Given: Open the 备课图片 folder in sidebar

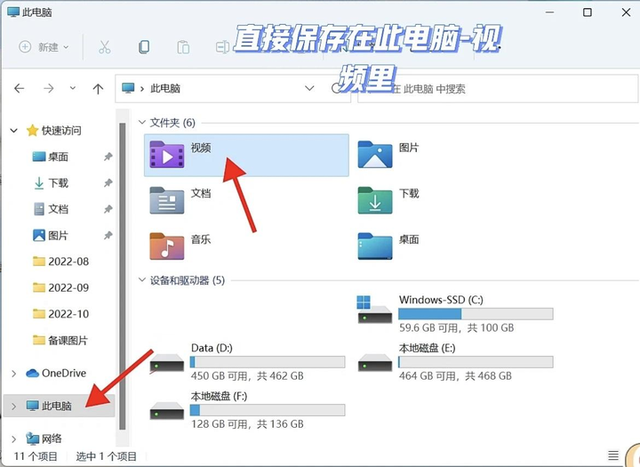Looking at the screenshot, I should pyautogui.click(x=60, y=340).
